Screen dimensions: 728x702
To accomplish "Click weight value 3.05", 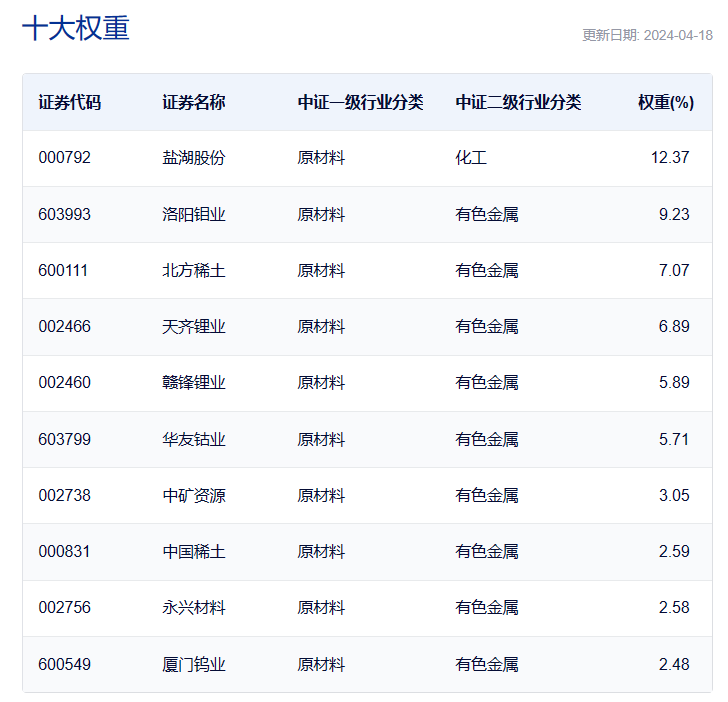I will point(674,495).
